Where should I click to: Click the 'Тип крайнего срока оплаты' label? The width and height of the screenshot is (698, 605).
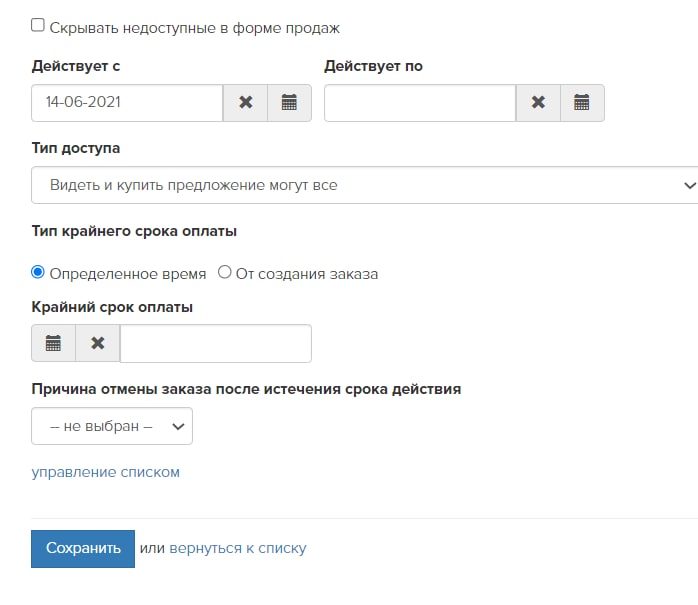point(134,231)
